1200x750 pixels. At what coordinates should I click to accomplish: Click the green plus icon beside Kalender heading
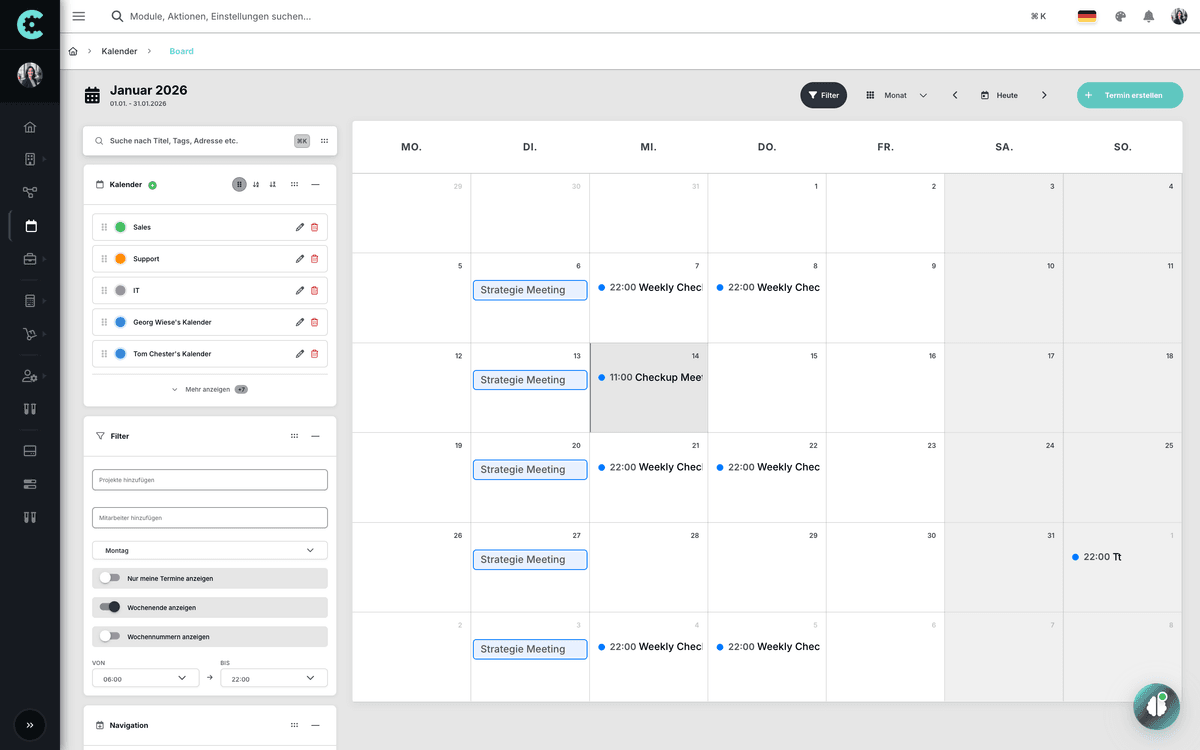pos(152,184)
